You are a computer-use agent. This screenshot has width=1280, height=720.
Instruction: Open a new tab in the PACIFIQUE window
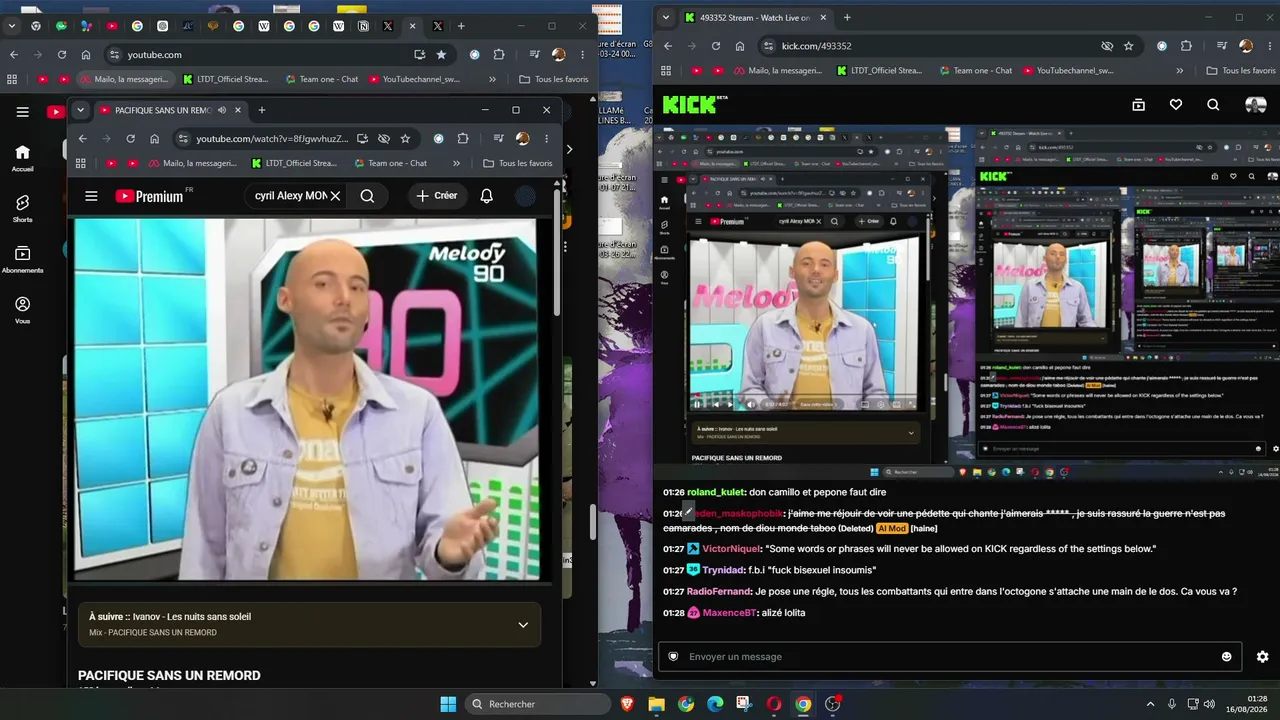(262, 110)
